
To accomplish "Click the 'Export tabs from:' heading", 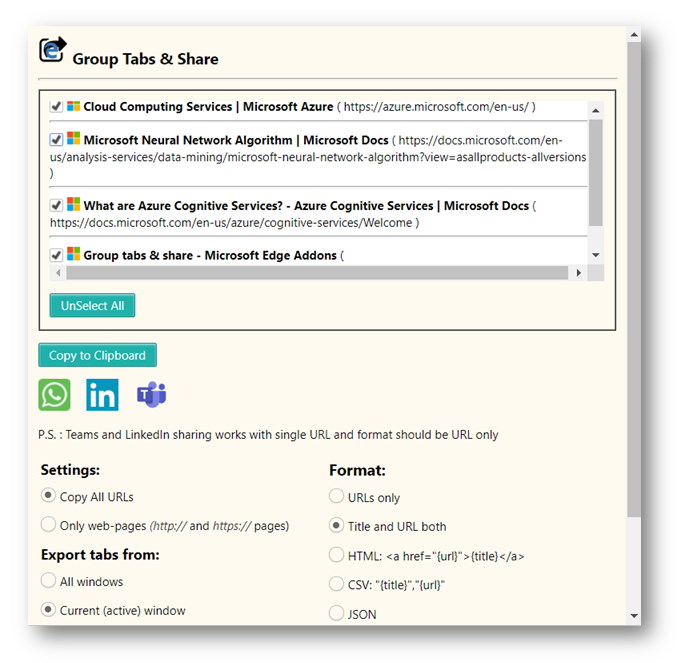I will pyautogui.click(x=100, y=554).
